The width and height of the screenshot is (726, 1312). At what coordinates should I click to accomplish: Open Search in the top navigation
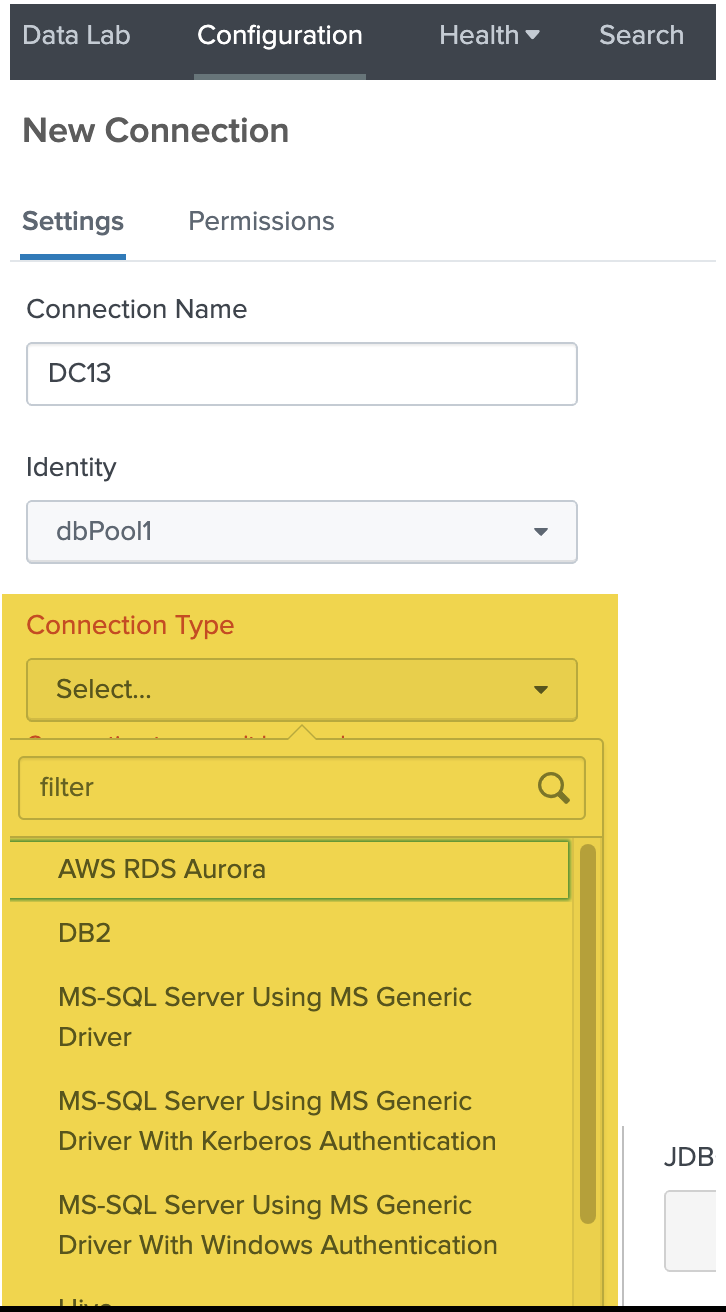[x=641, y=35]
